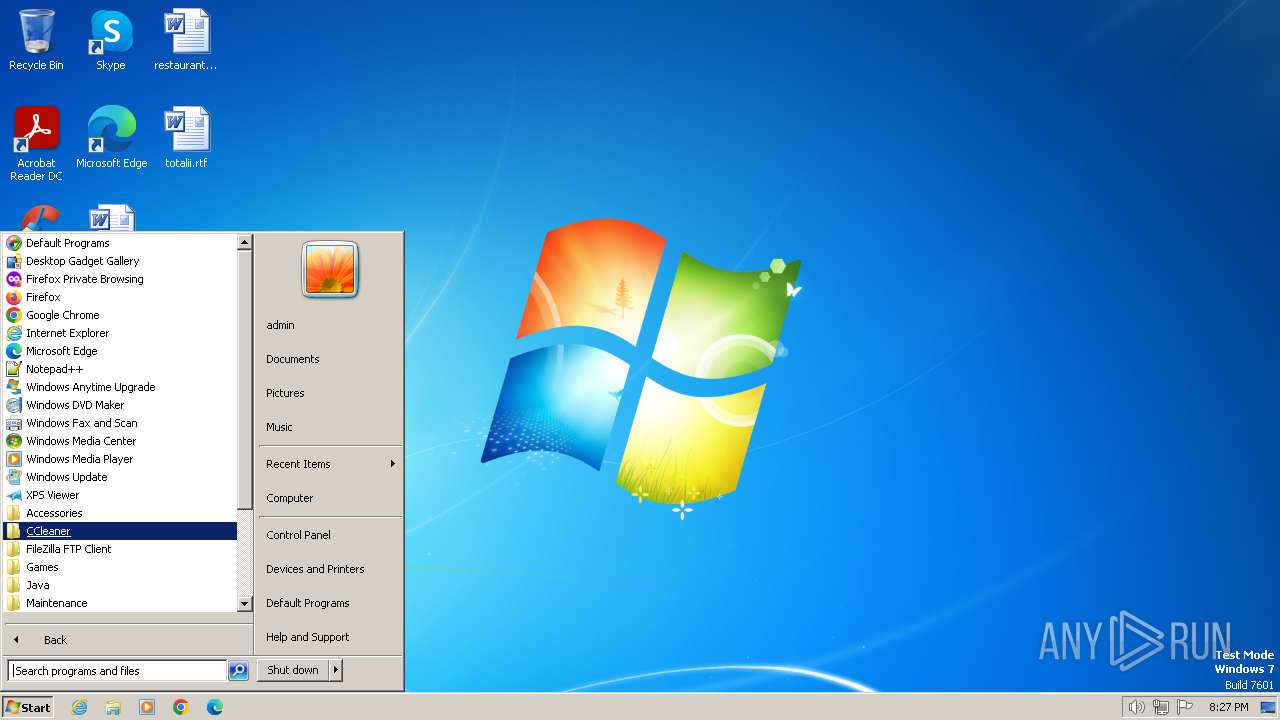Open Devices and Printers
The width and height of the screenshot is (1280, 720).
point(330,569)
